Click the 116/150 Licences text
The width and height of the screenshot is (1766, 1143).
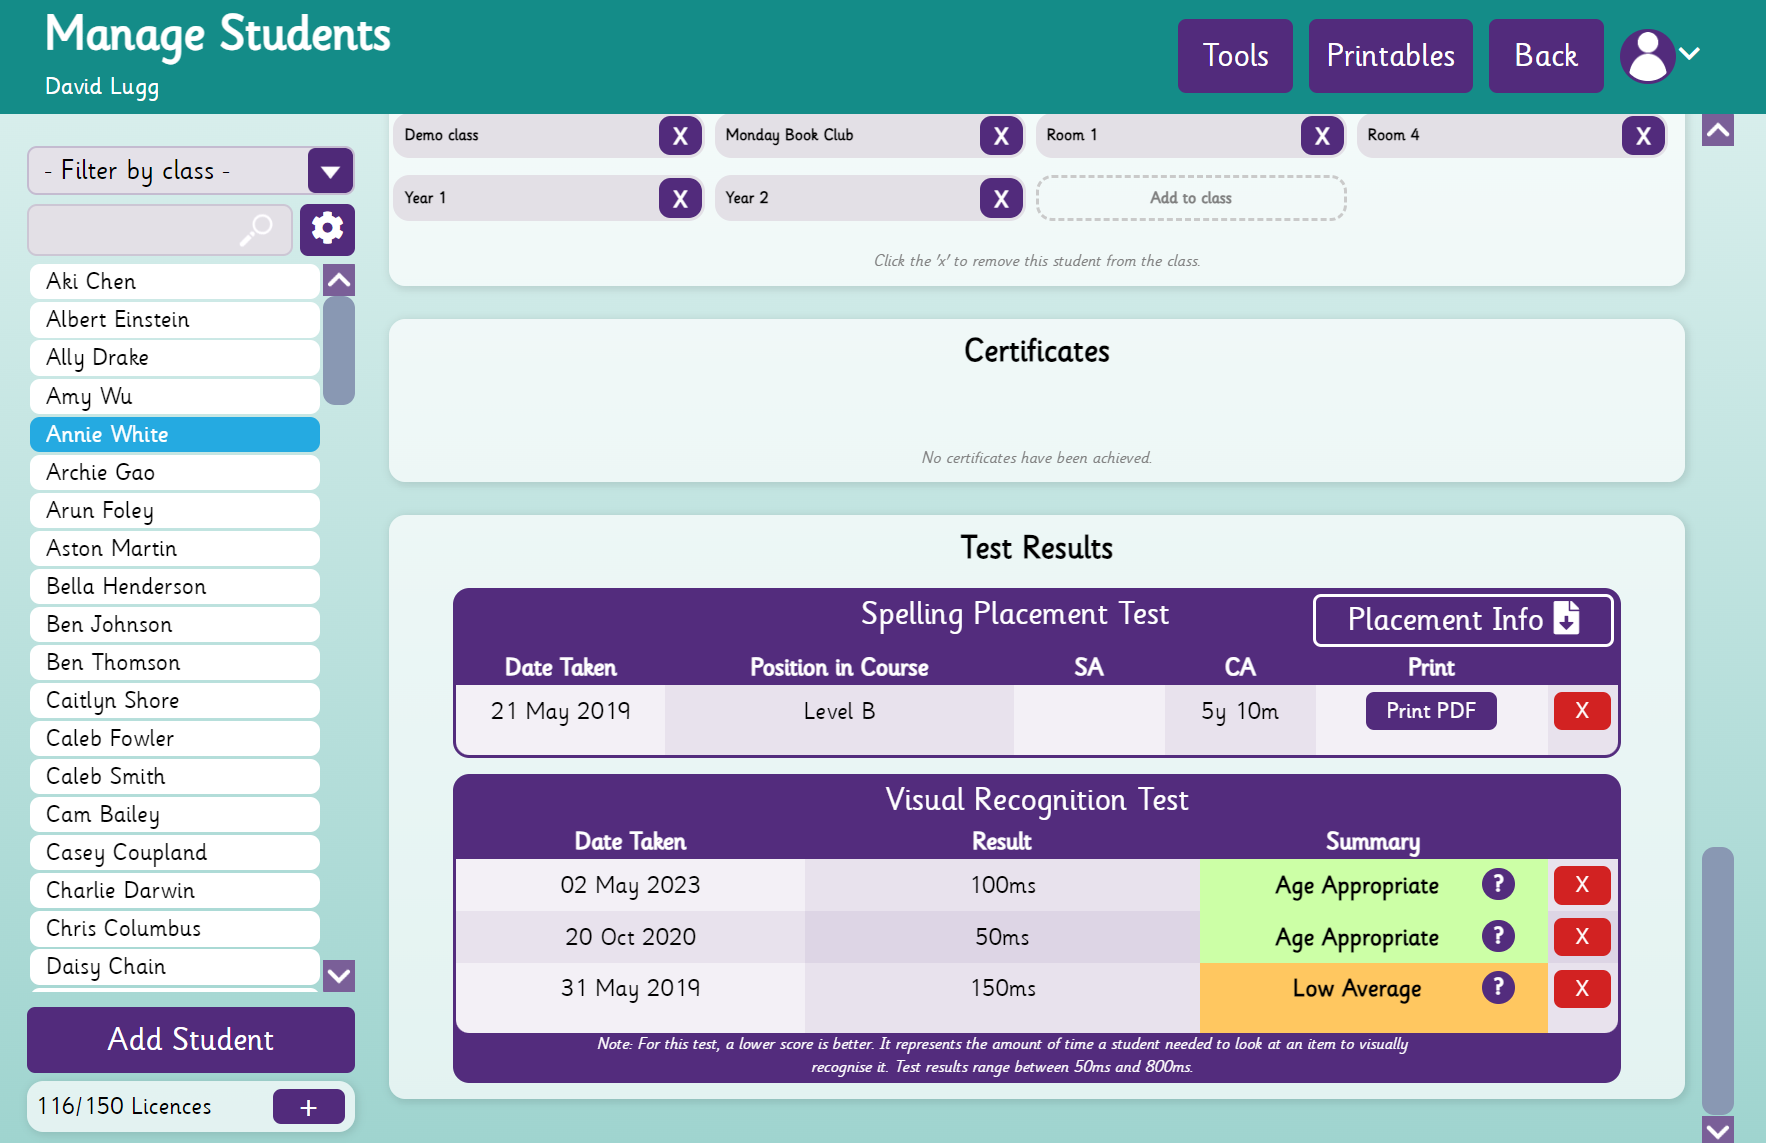pyautogui.click(x=124, y=1107)
